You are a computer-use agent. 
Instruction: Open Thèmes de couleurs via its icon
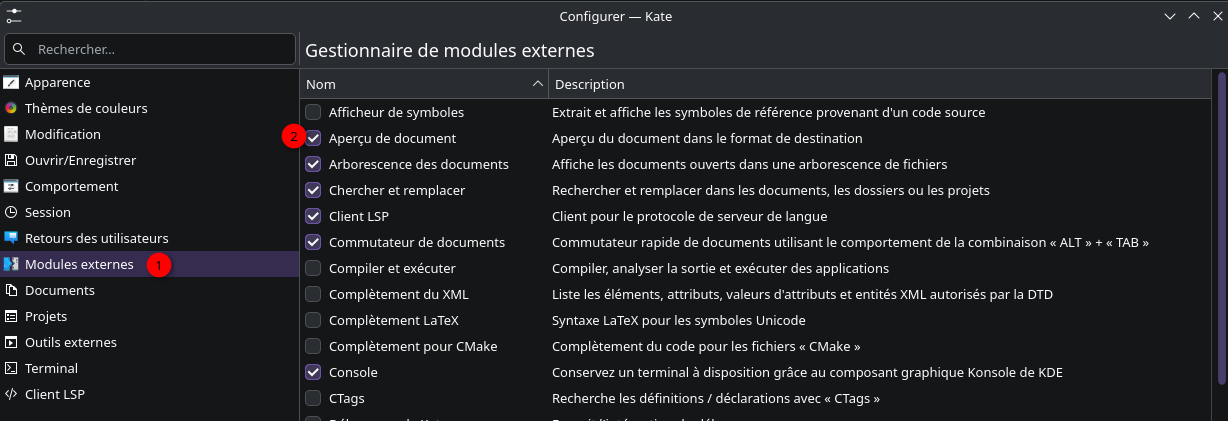click(11, 109)
